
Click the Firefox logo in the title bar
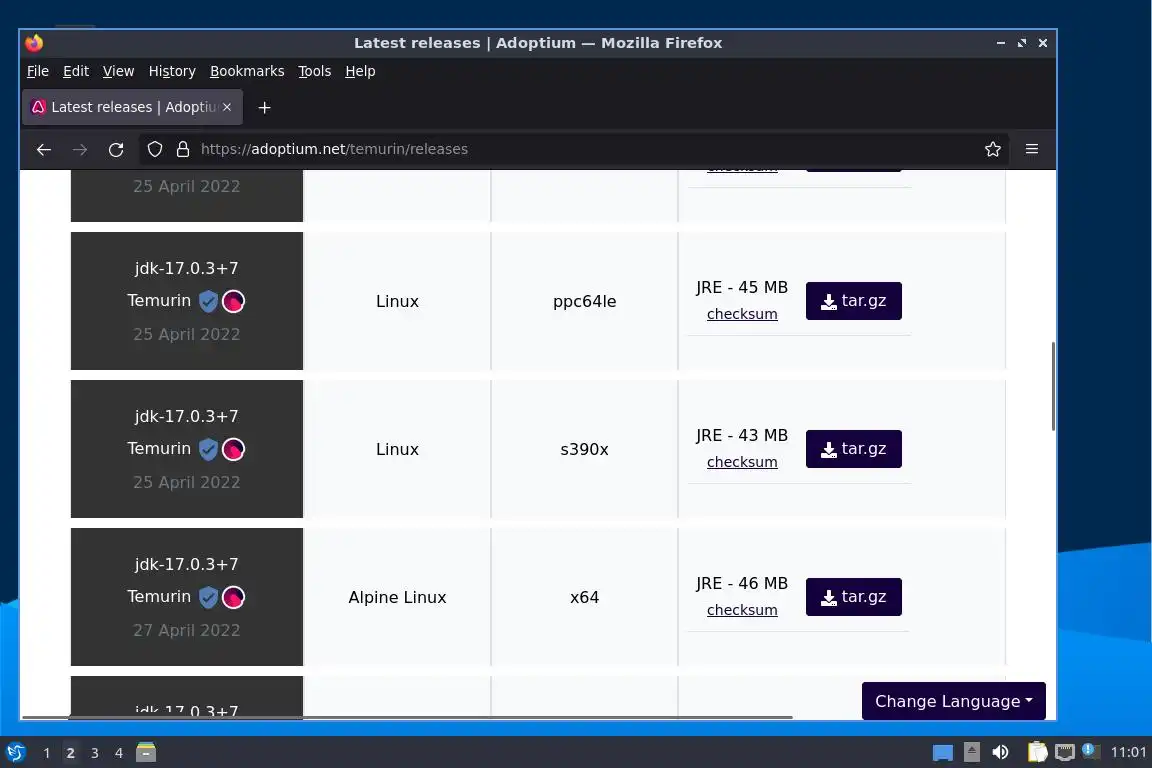34,43
